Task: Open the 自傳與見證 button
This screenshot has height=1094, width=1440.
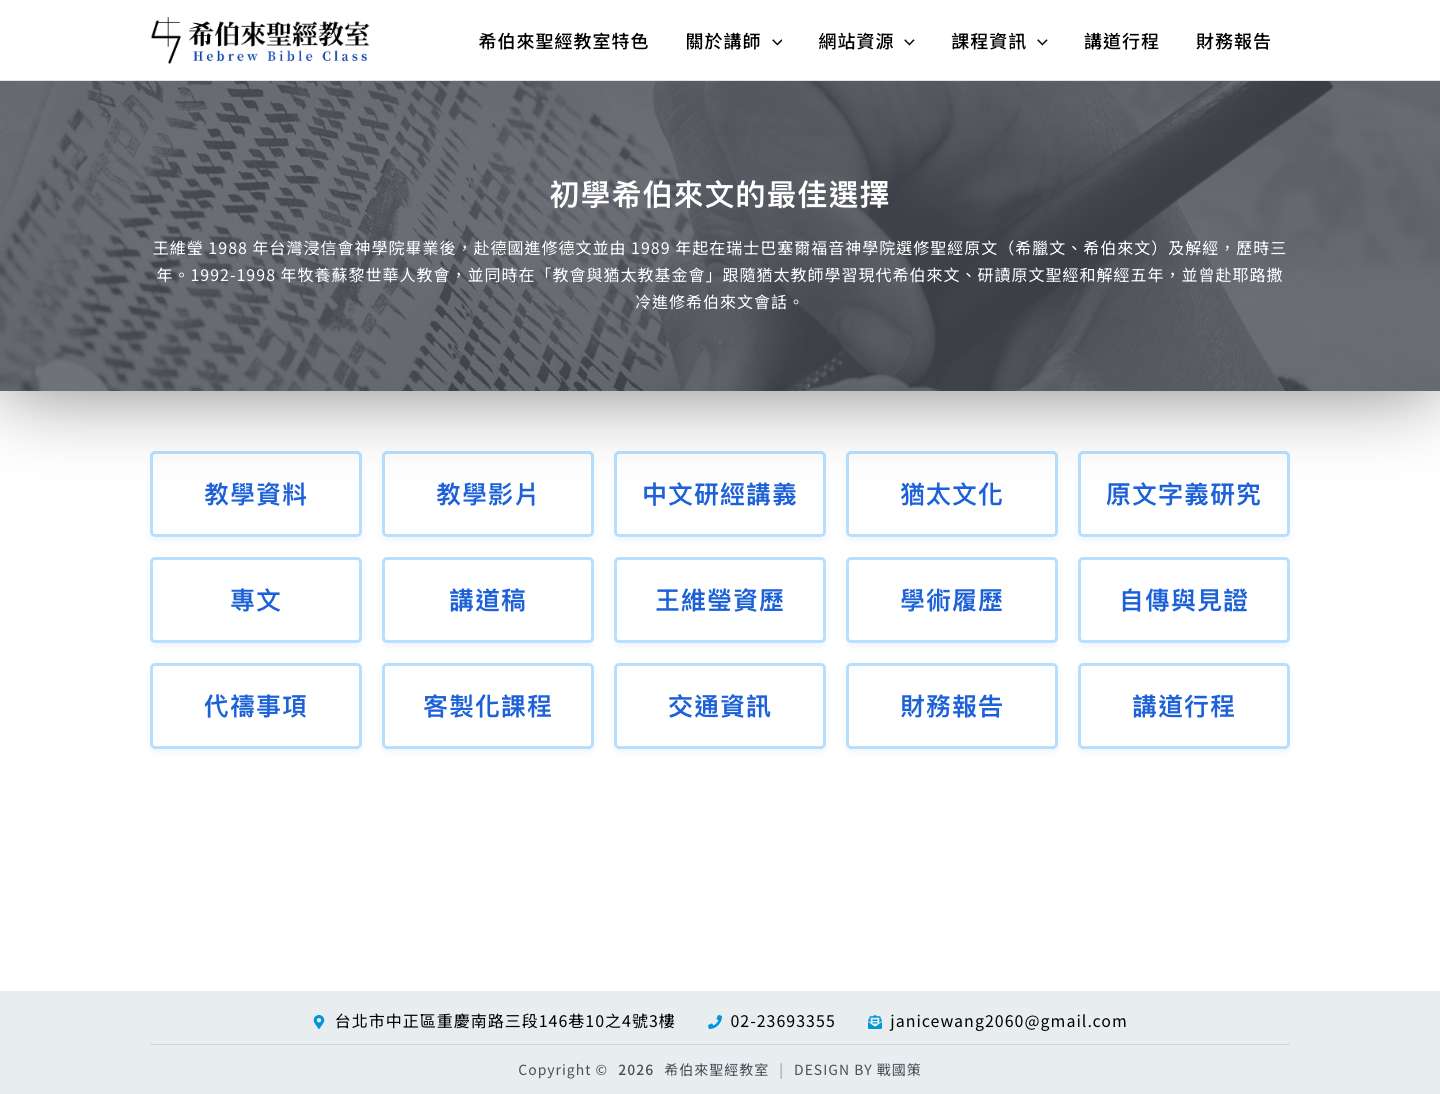Action: [x=1184, y=600]
